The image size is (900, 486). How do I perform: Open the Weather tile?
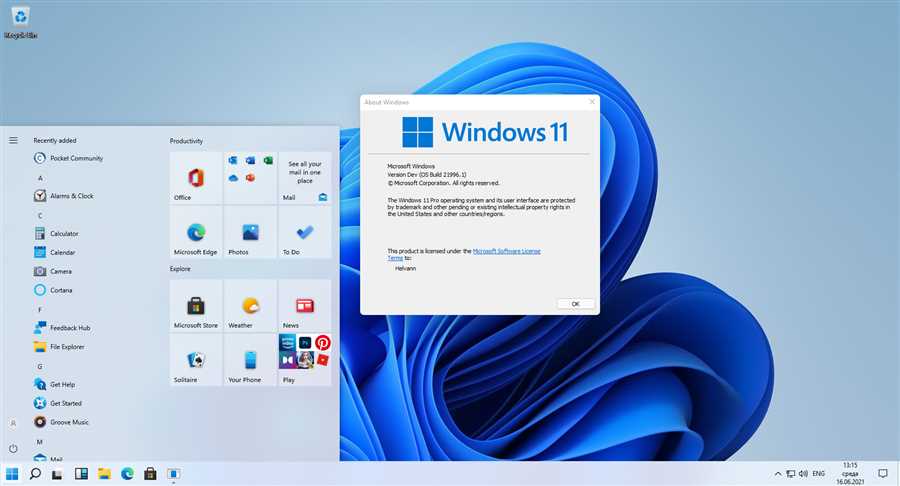[250, 305]
